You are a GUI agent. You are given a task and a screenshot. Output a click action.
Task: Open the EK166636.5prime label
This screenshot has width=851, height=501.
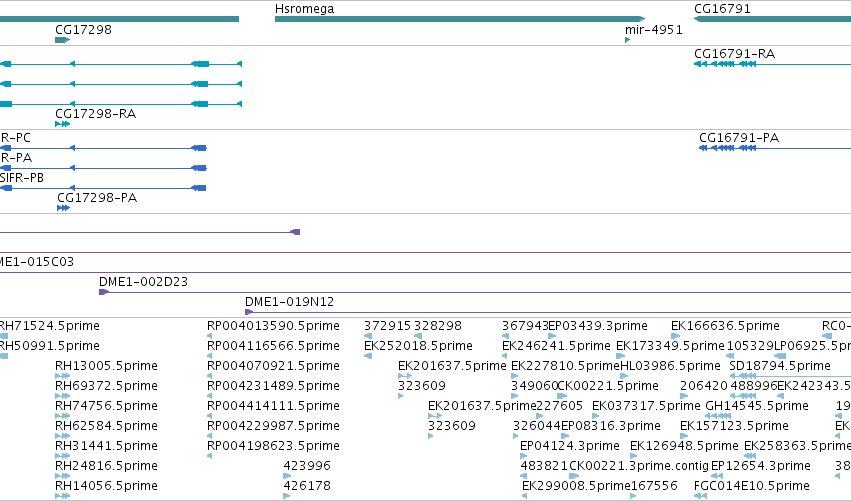click(x=725, y=326)
